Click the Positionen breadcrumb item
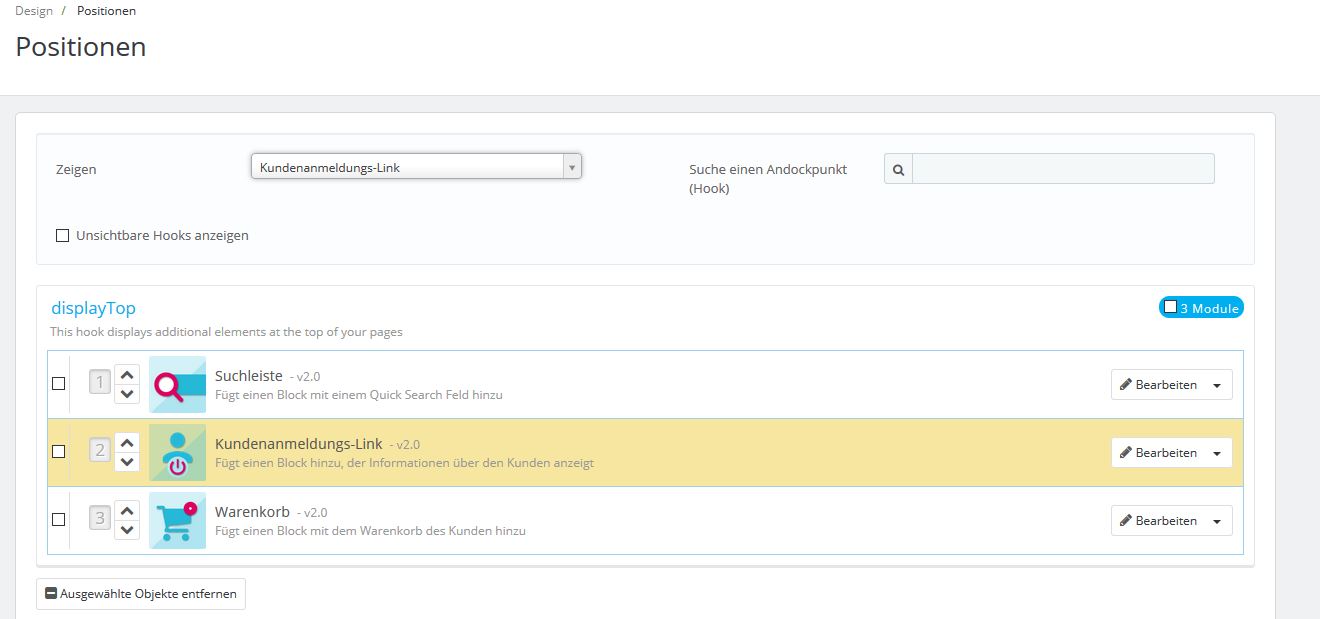 (x=106, y=11)
